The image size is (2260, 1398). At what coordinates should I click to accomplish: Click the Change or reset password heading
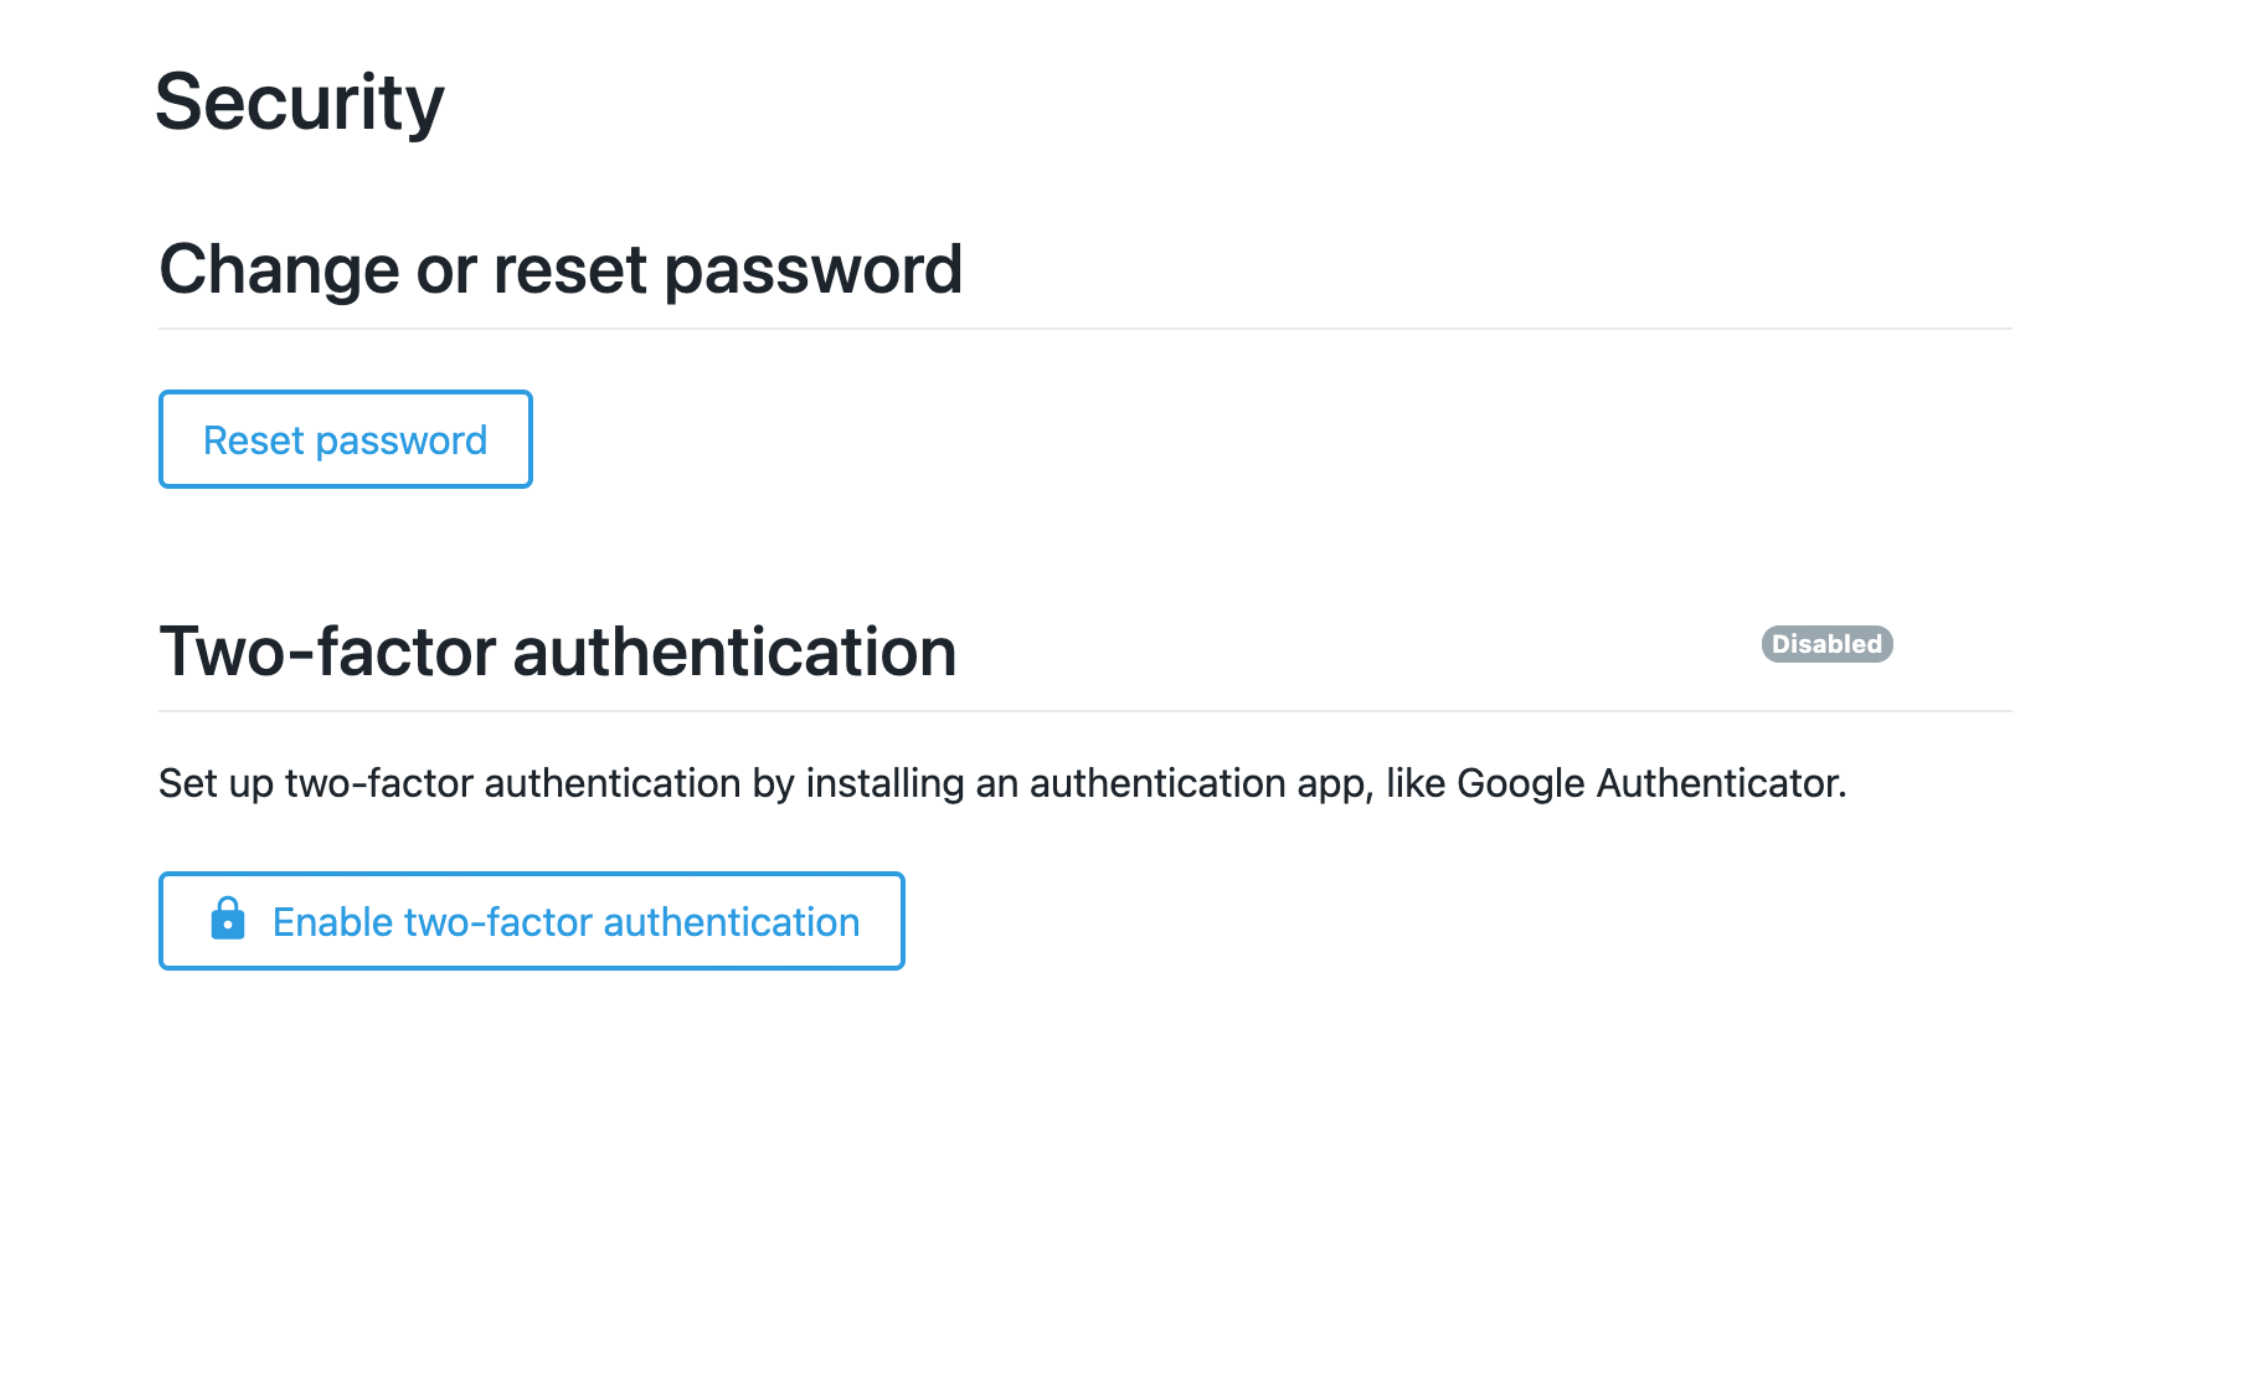560,270
